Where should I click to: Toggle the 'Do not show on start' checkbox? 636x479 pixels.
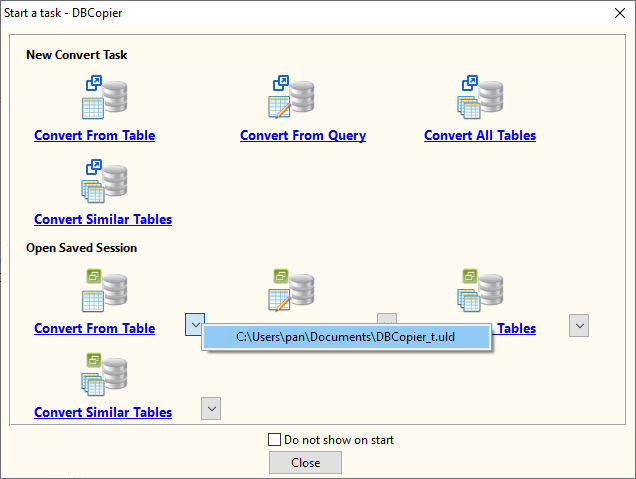(275, 439)
